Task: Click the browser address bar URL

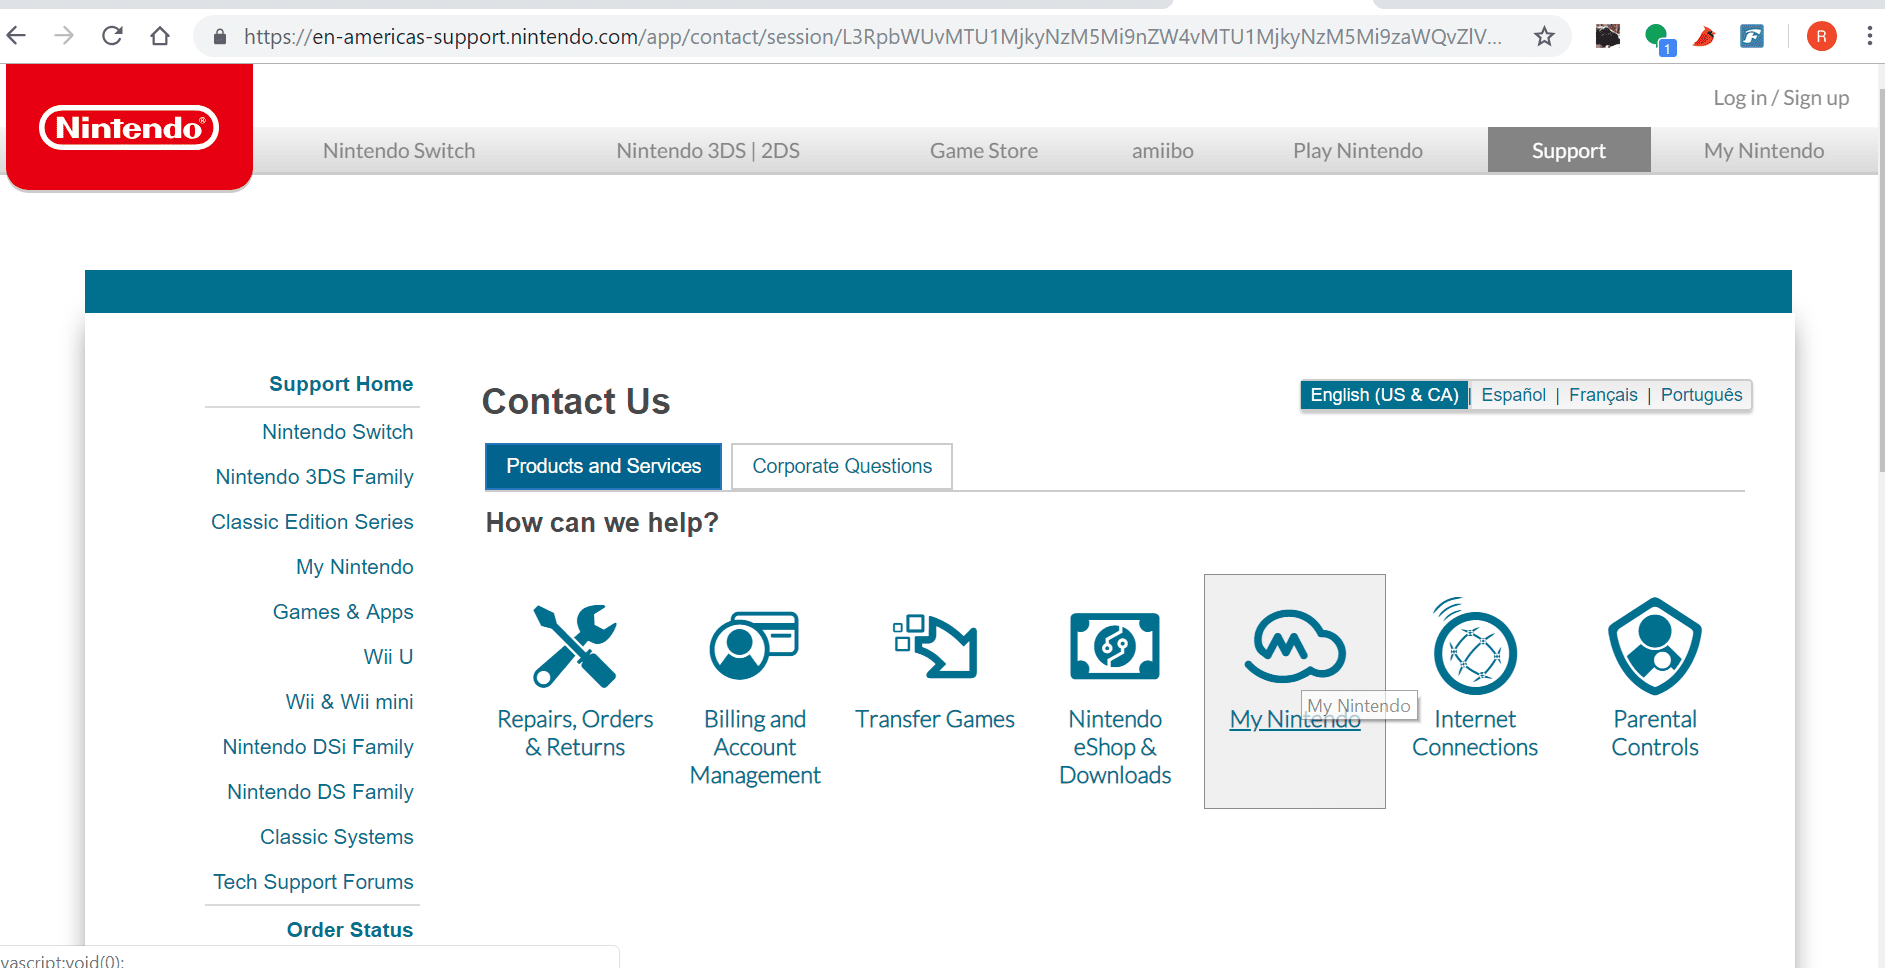Action: (x=872, y=37)
